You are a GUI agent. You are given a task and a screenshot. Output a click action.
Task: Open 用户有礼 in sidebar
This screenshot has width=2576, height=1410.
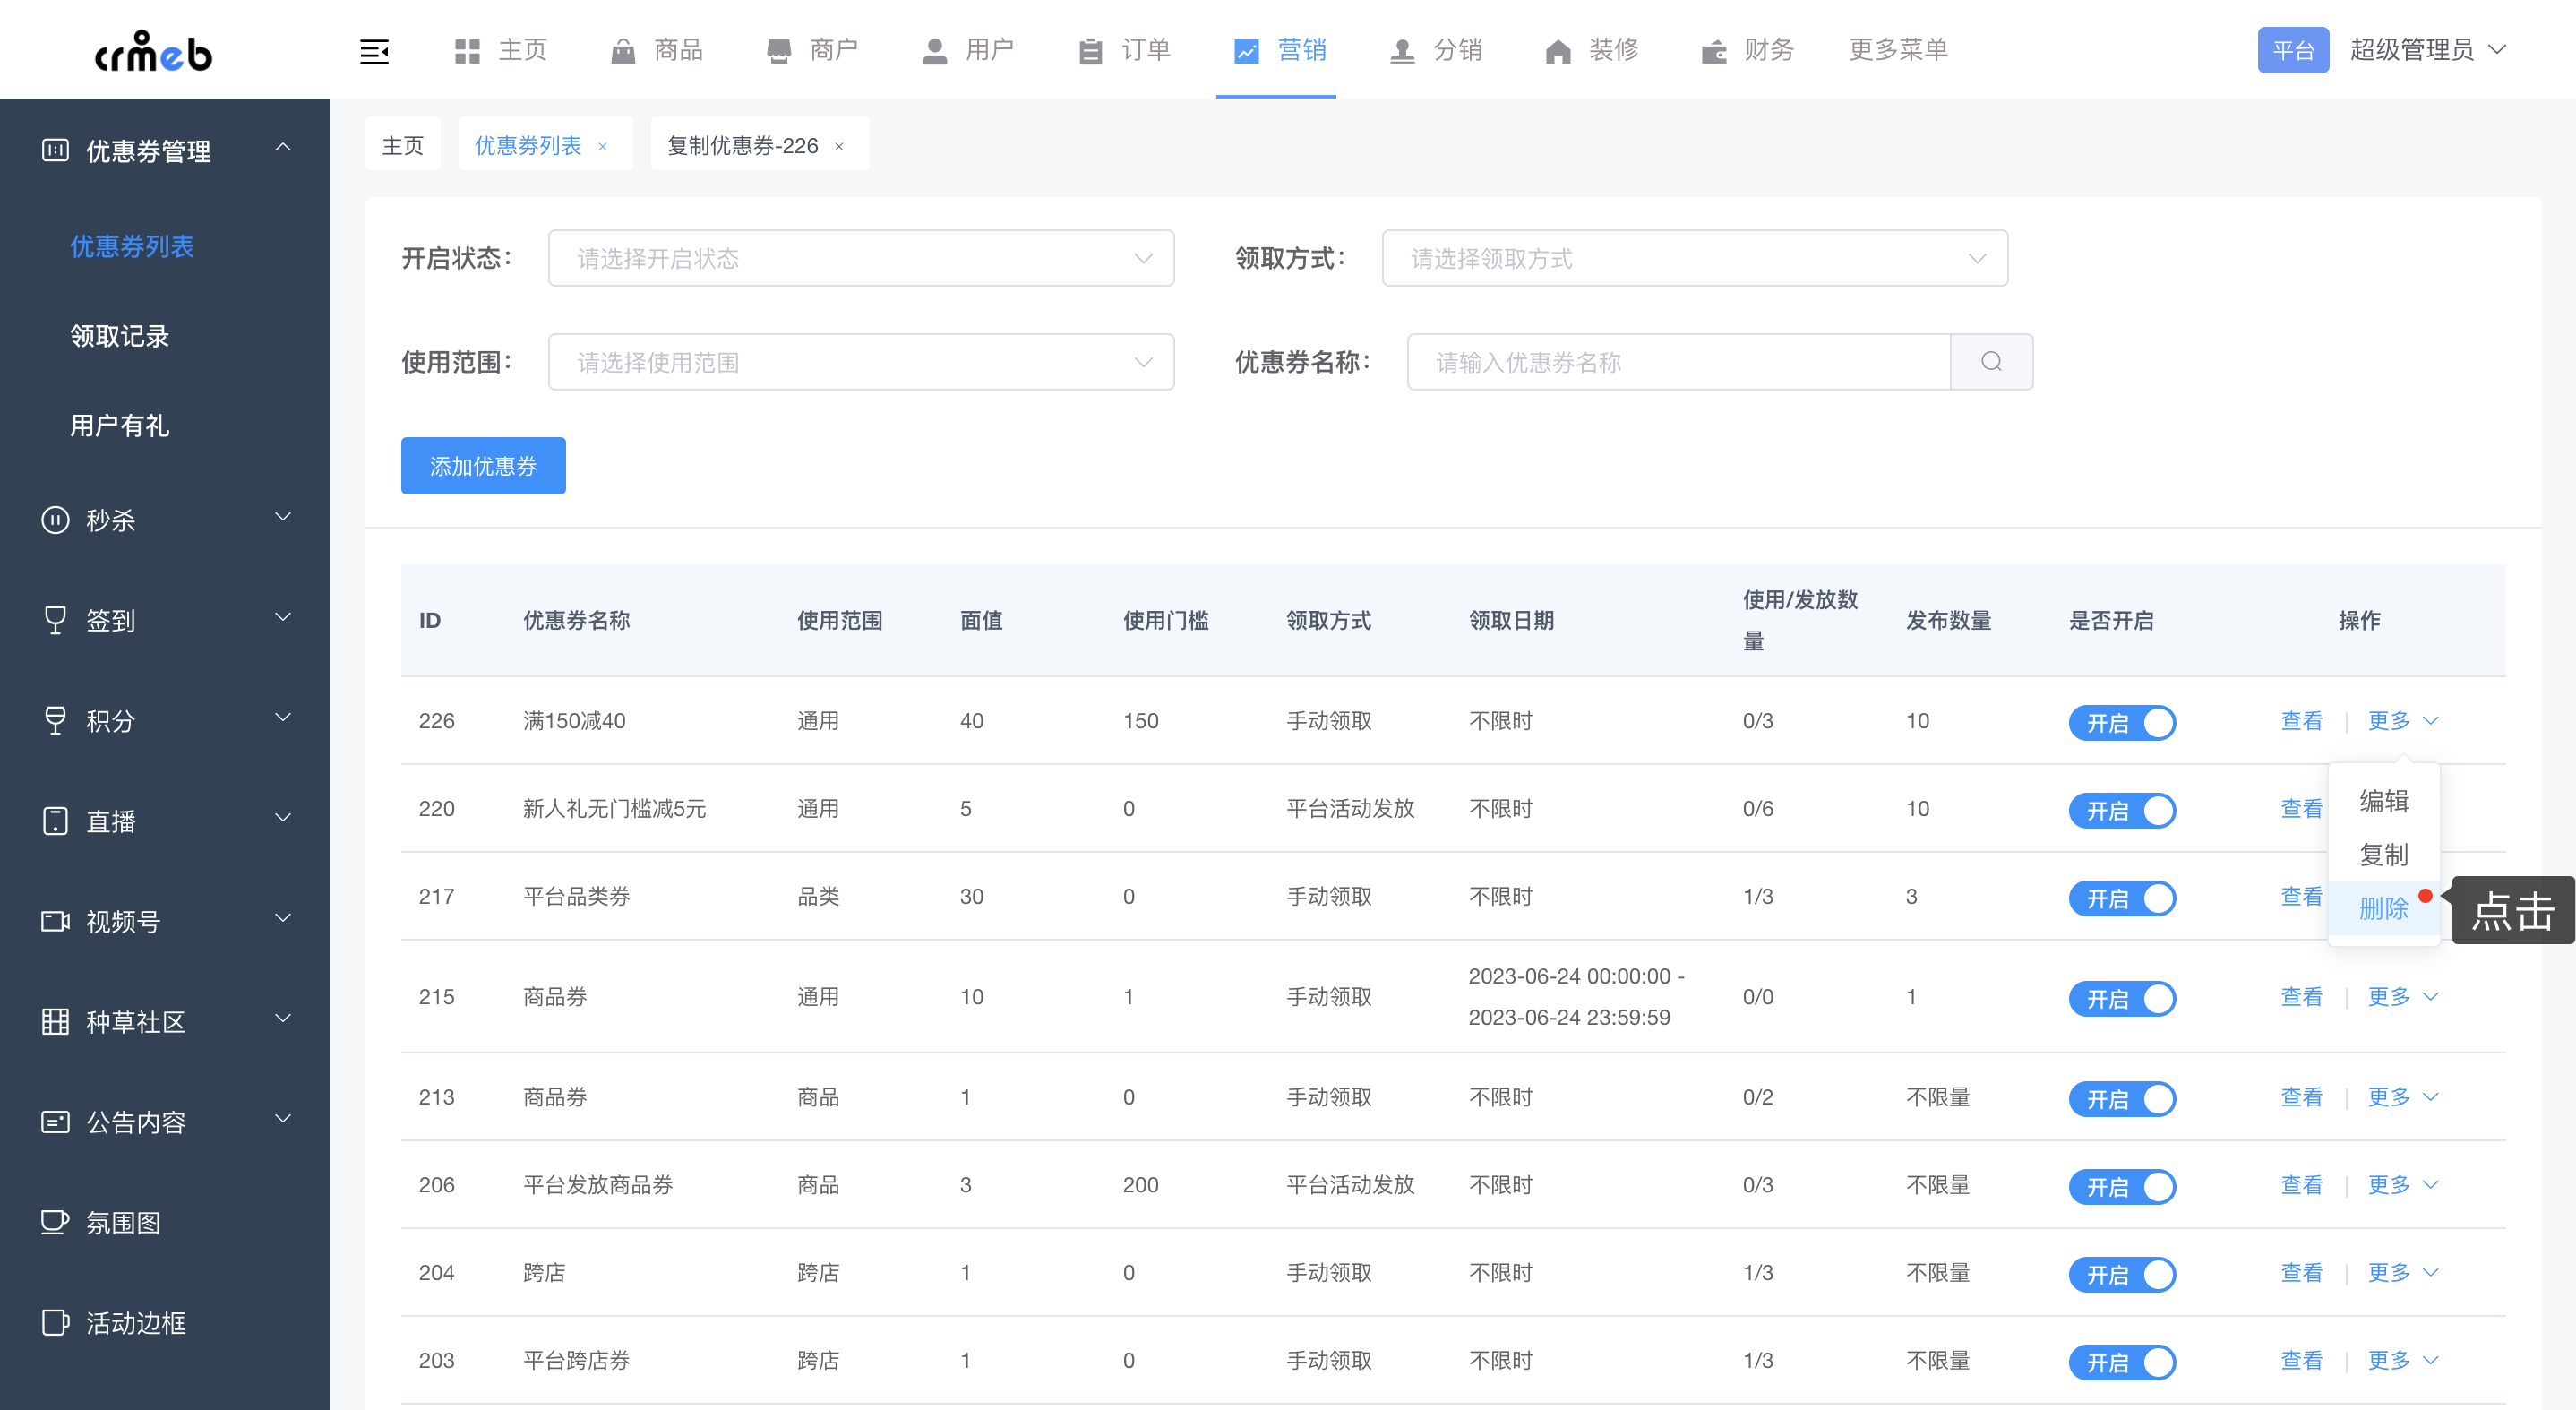point(120,426)
